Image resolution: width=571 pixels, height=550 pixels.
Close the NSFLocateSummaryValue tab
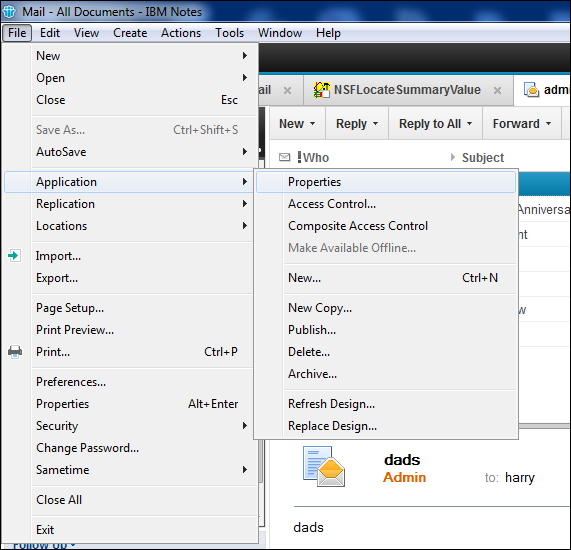pyautogui.click(x=497, y=90)
